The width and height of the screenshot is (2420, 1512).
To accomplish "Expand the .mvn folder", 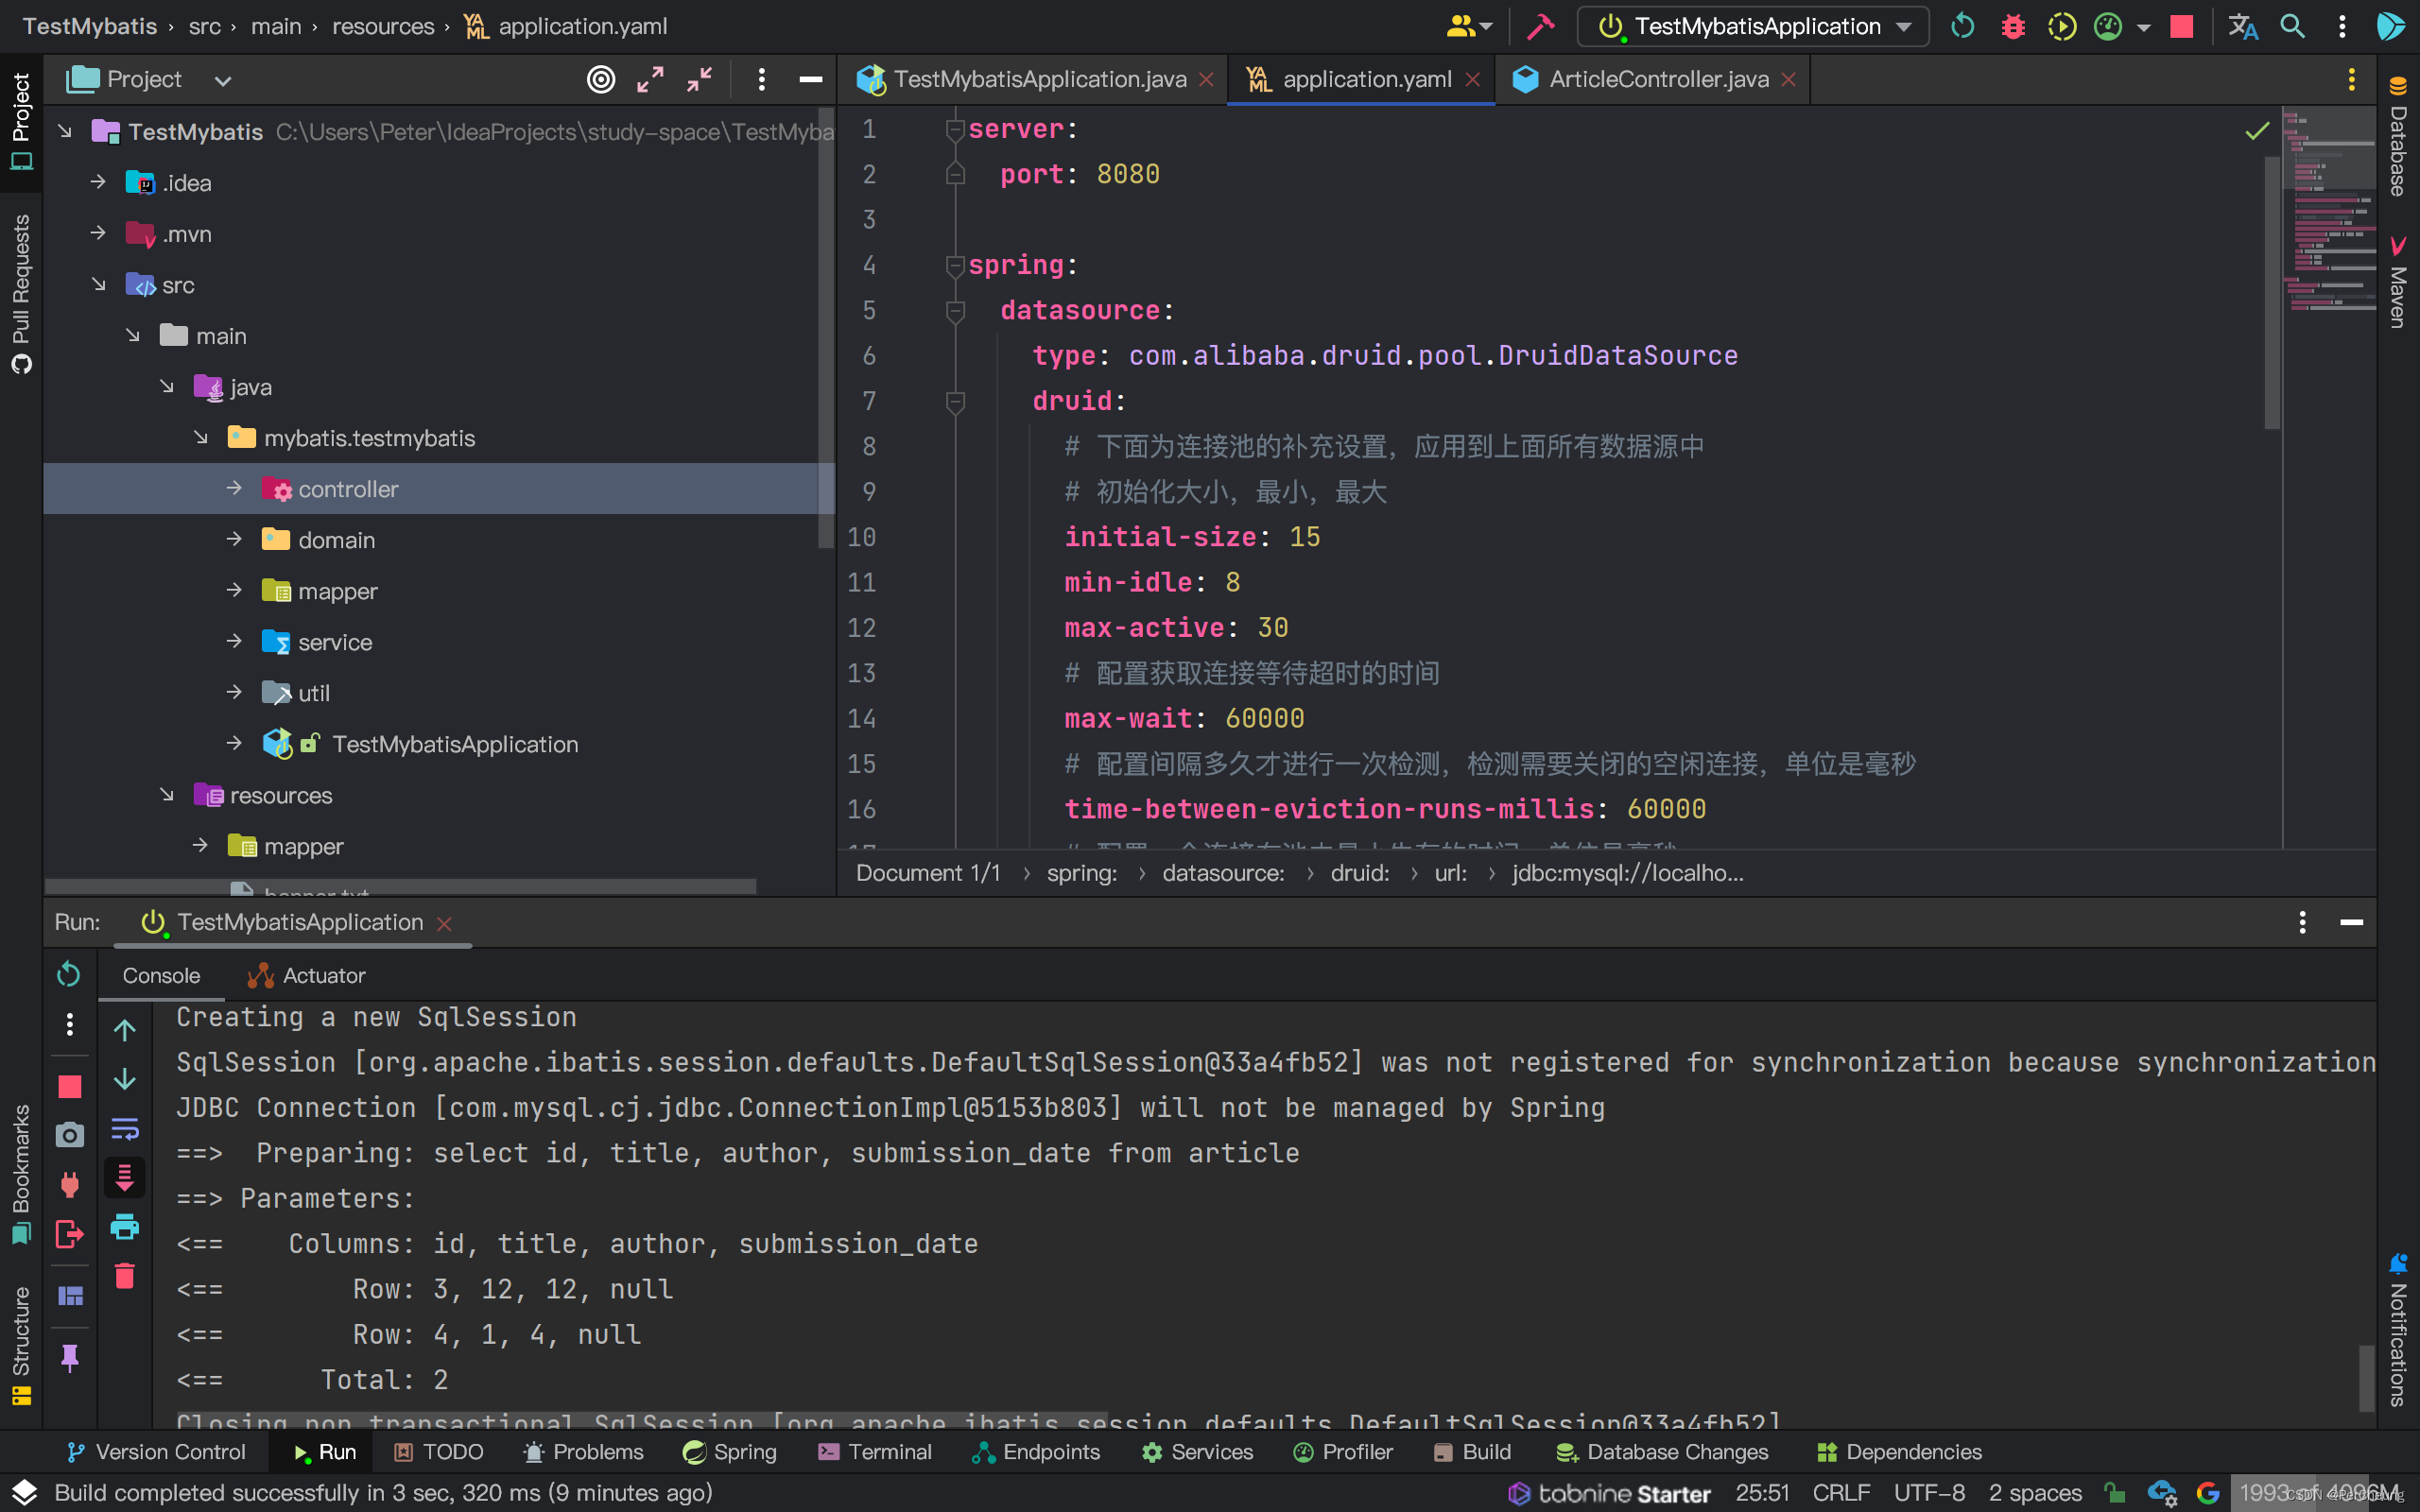I will point(98,233).
